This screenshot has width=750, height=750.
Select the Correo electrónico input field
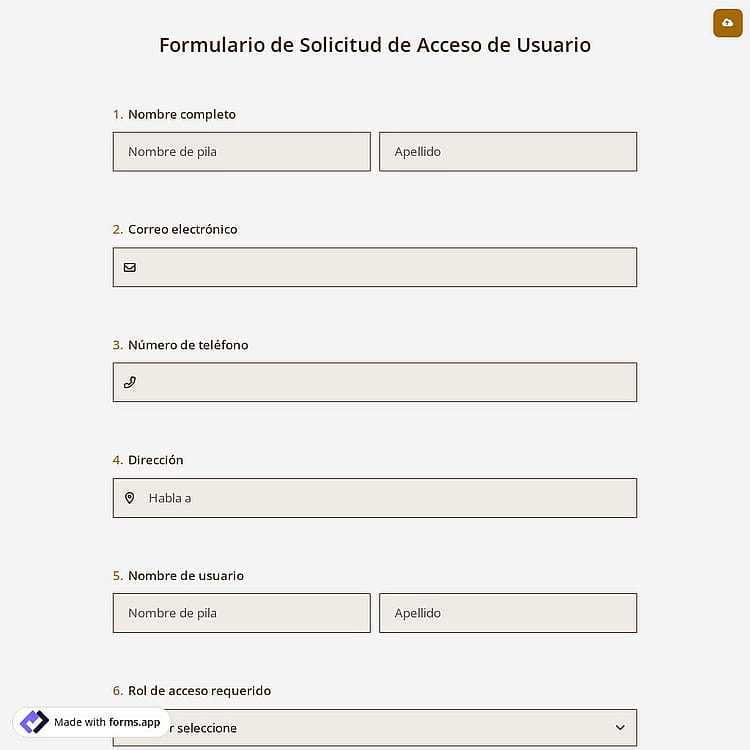pyautogui.click(x=375, y=267)
